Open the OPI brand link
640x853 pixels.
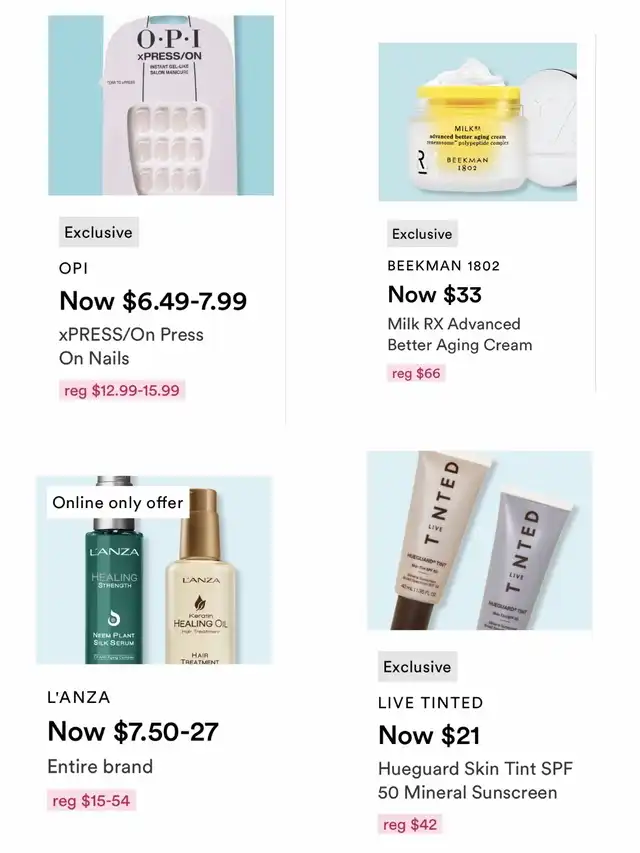(x=73, y=268)
